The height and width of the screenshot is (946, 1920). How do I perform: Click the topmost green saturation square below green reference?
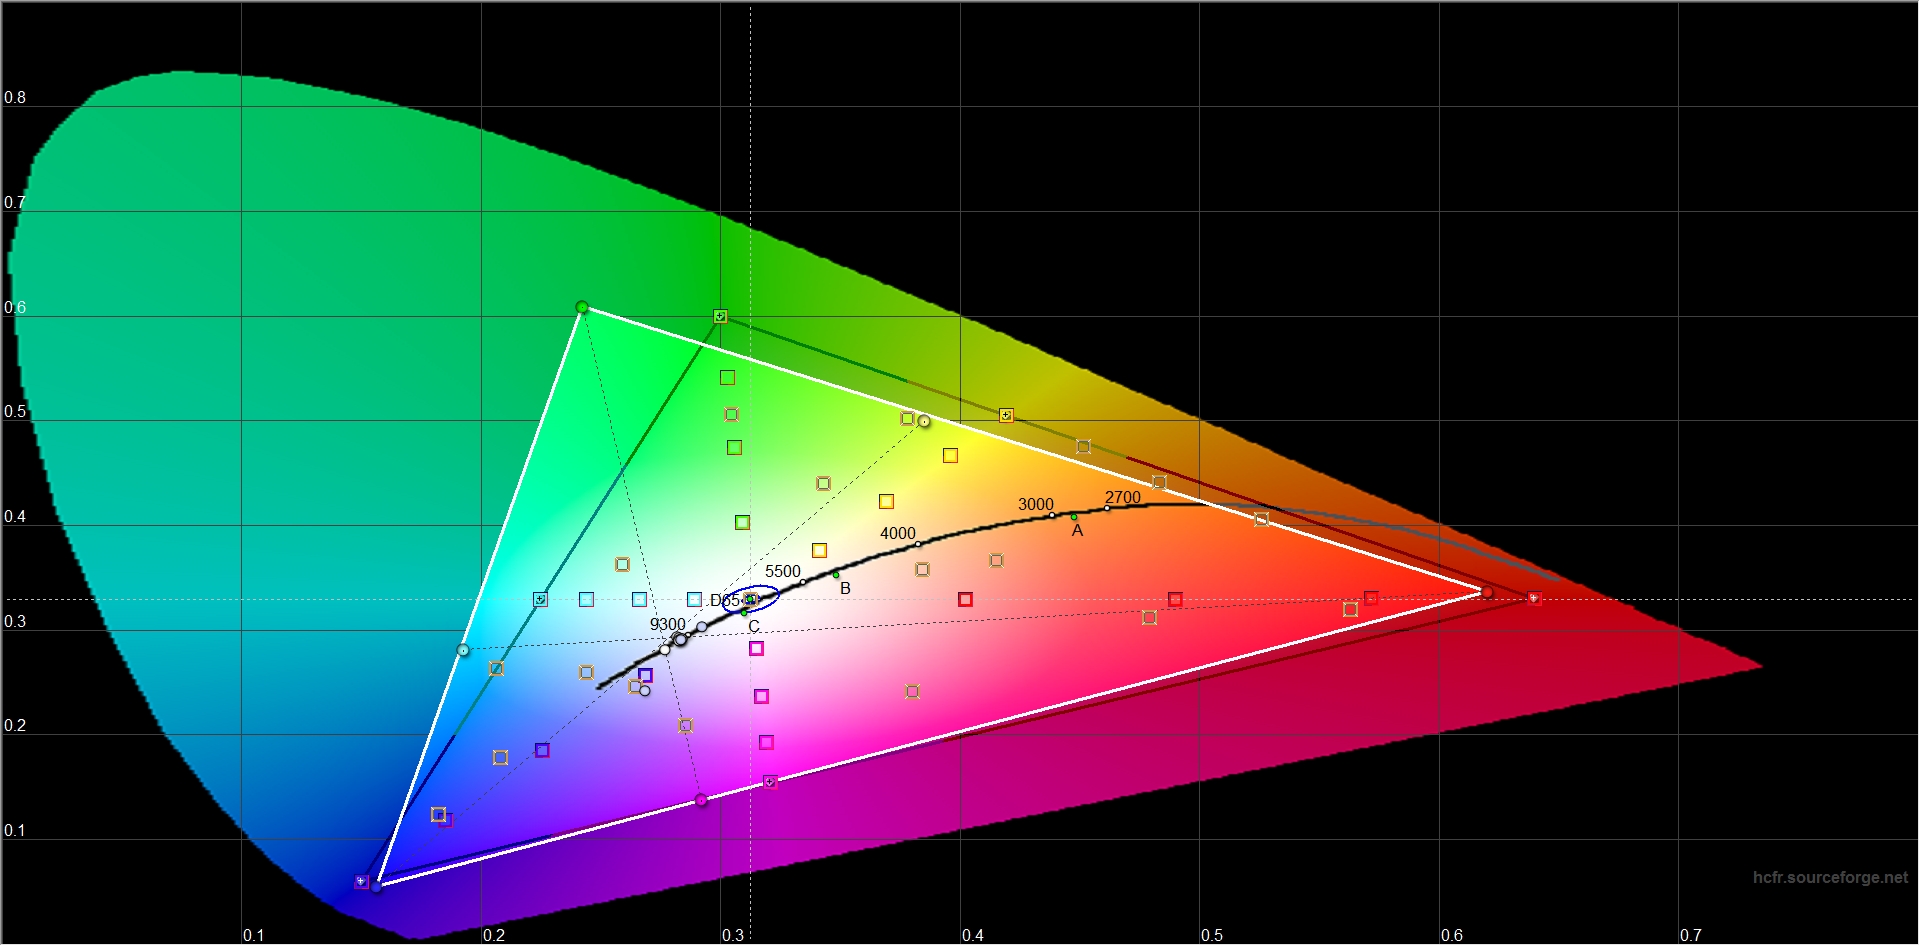click(x=727, y=378)
